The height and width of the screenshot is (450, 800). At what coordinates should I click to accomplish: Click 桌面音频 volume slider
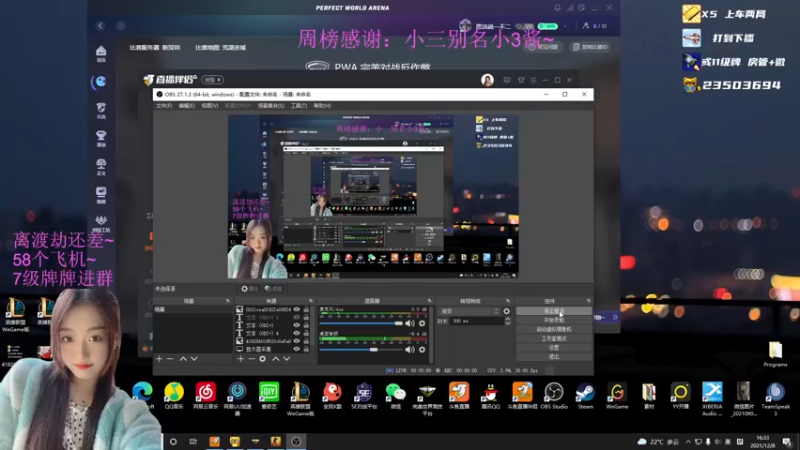pyautogui.click(x=361, y=349)
